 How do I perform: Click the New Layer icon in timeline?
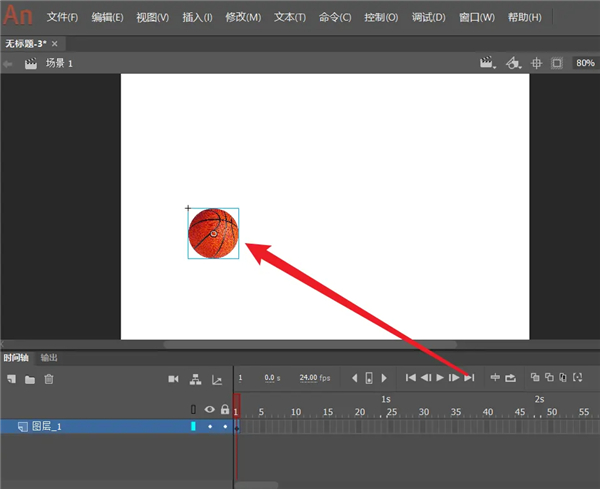(12, 379)
